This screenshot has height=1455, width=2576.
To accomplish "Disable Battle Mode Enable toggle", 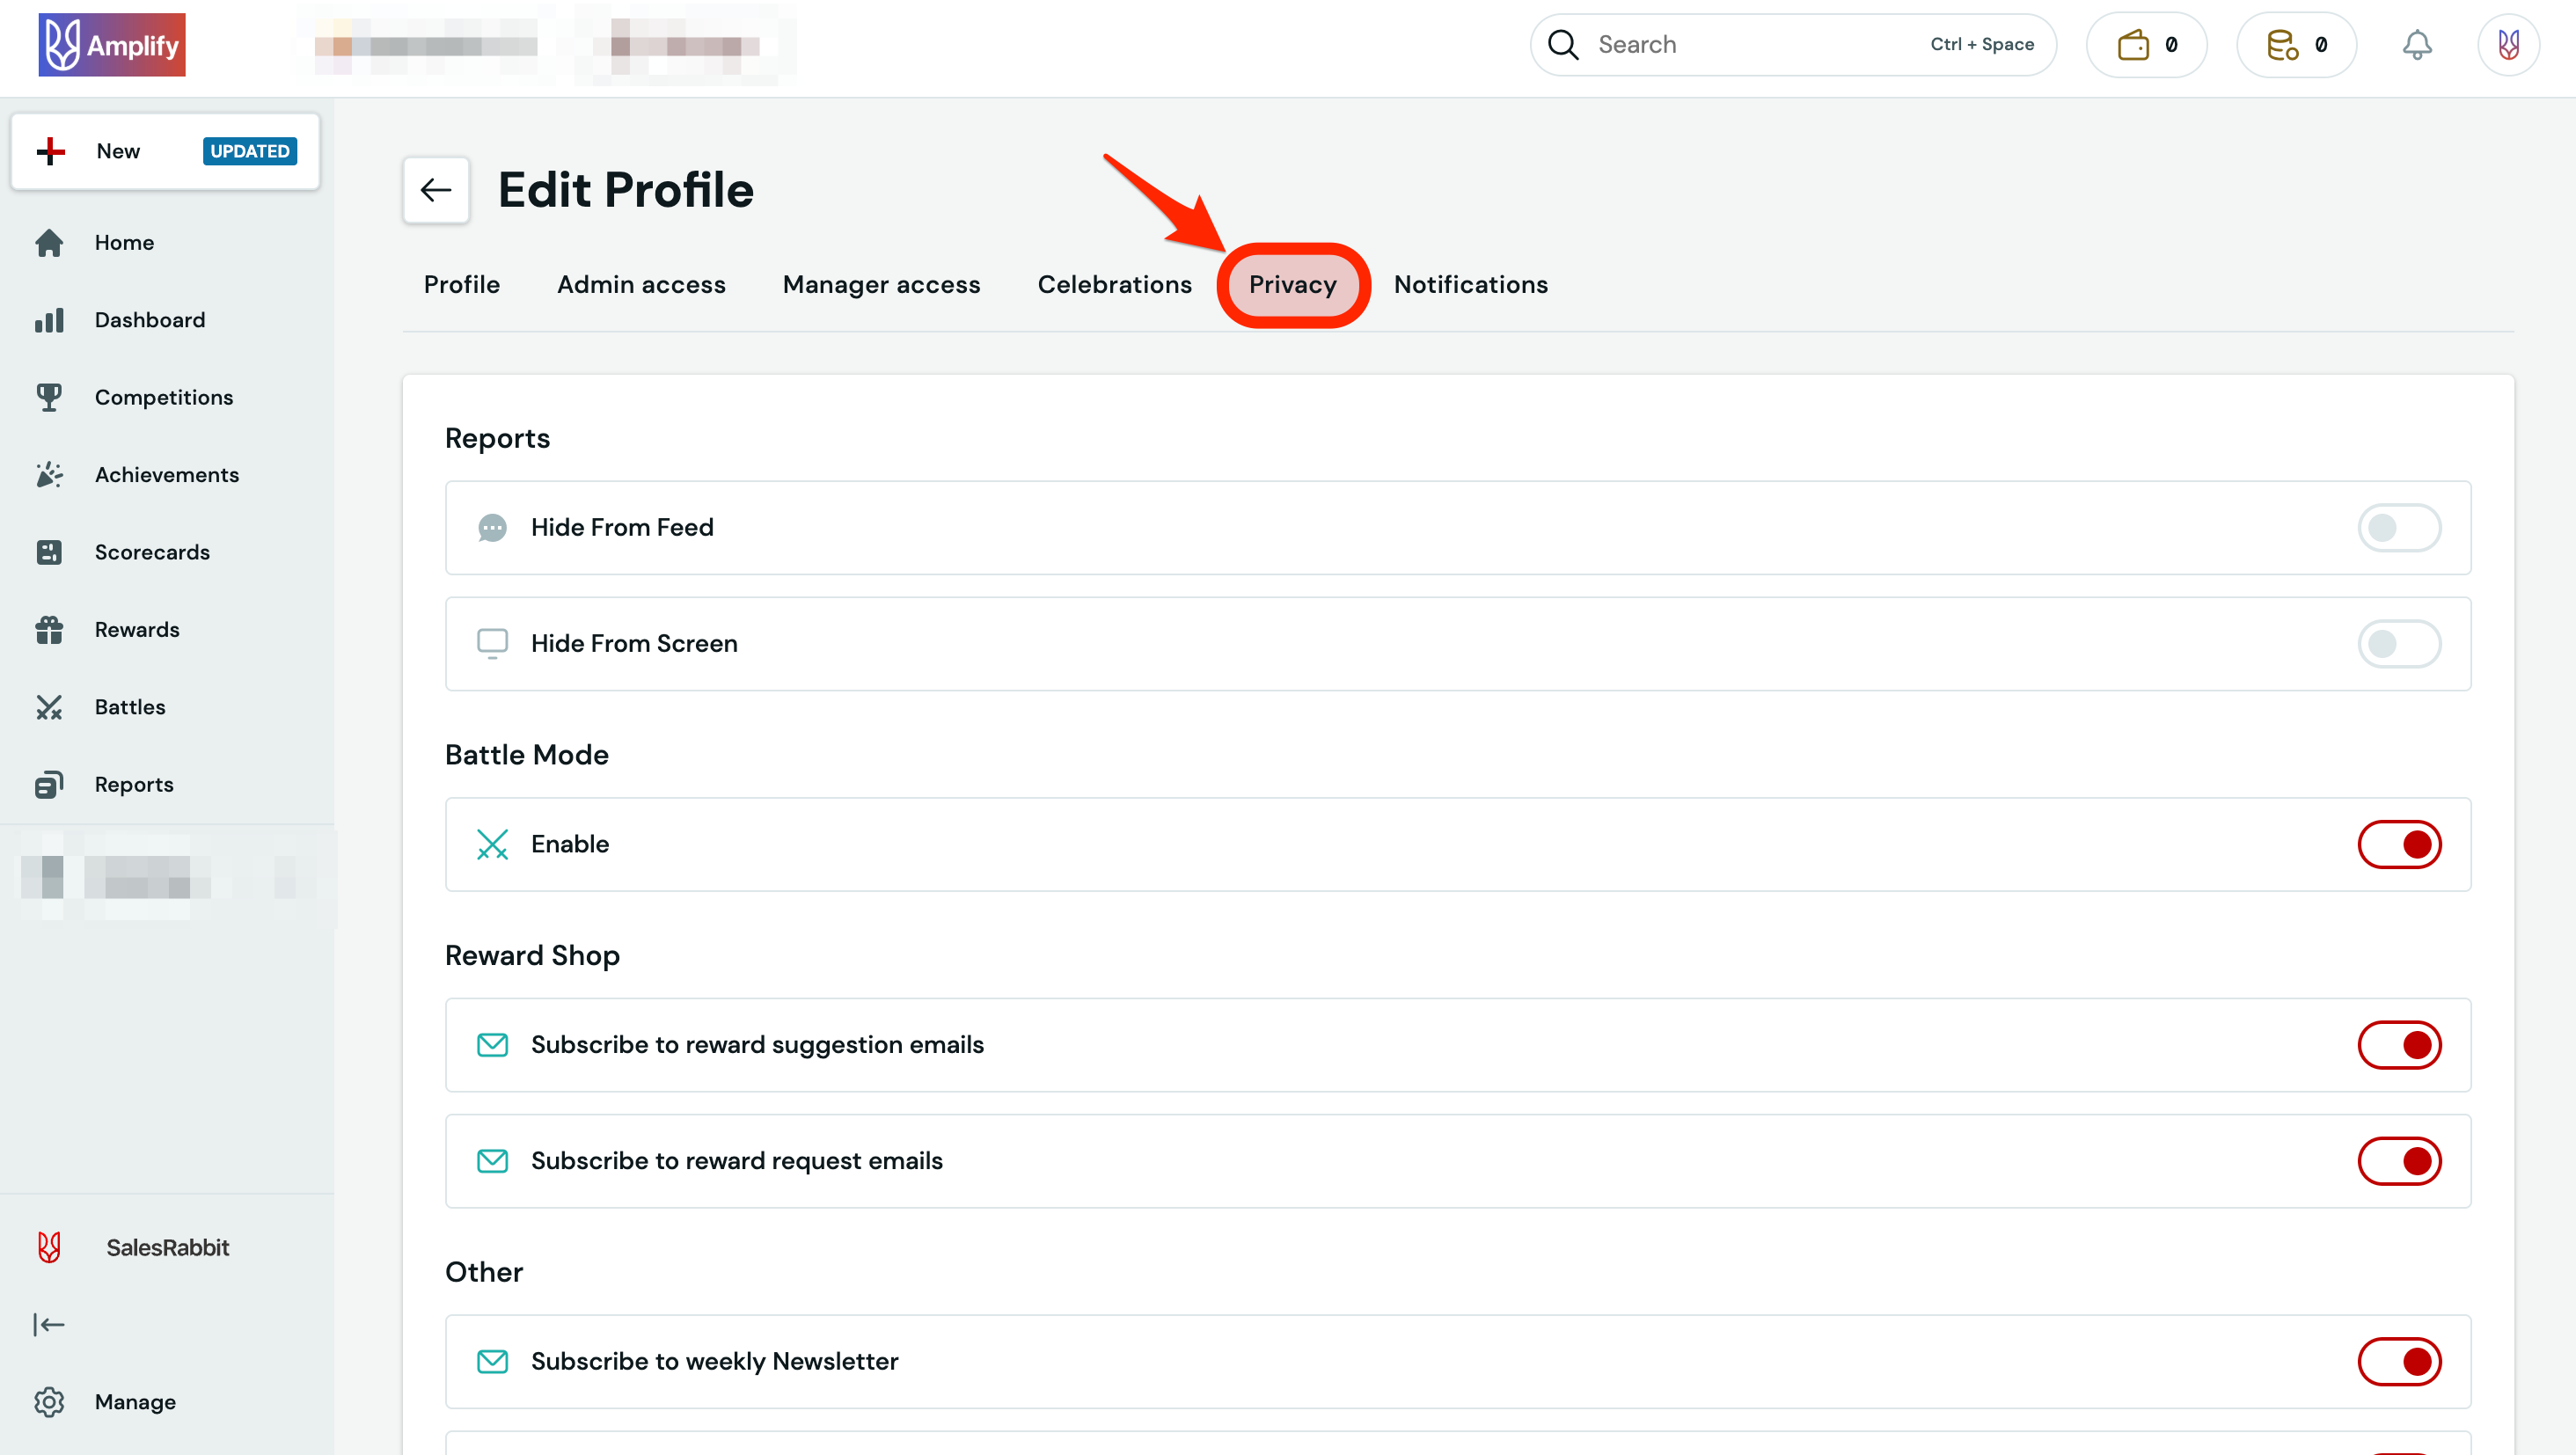I will point(2399,844).
